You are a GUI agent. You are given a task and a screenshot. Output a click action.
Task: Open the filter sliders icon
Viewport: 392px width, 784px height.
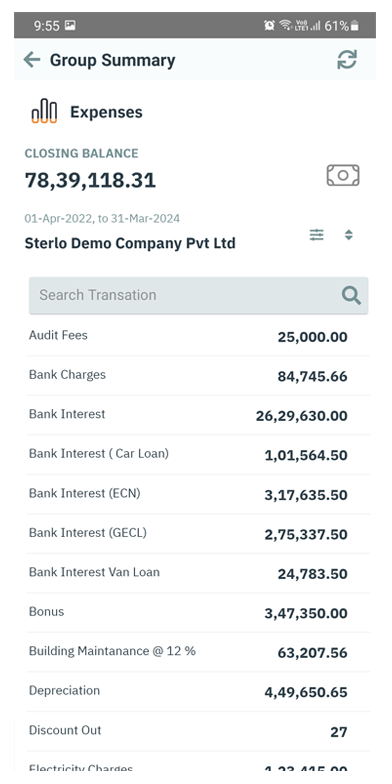pyautogui.click(x=316, y=234)
